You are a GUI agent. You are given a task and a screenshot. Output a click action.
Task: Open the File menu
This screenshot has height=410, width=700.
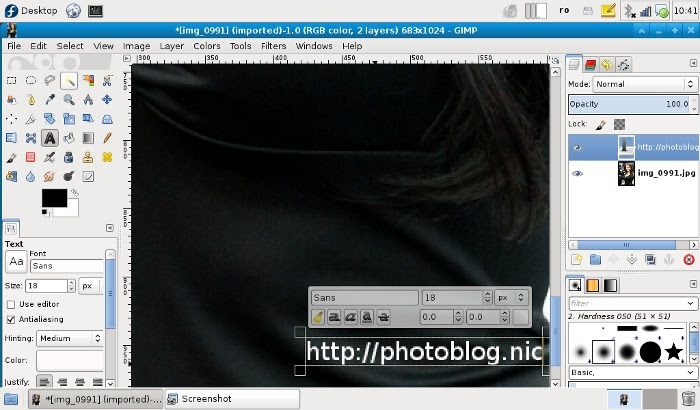(x=14, y=46)
